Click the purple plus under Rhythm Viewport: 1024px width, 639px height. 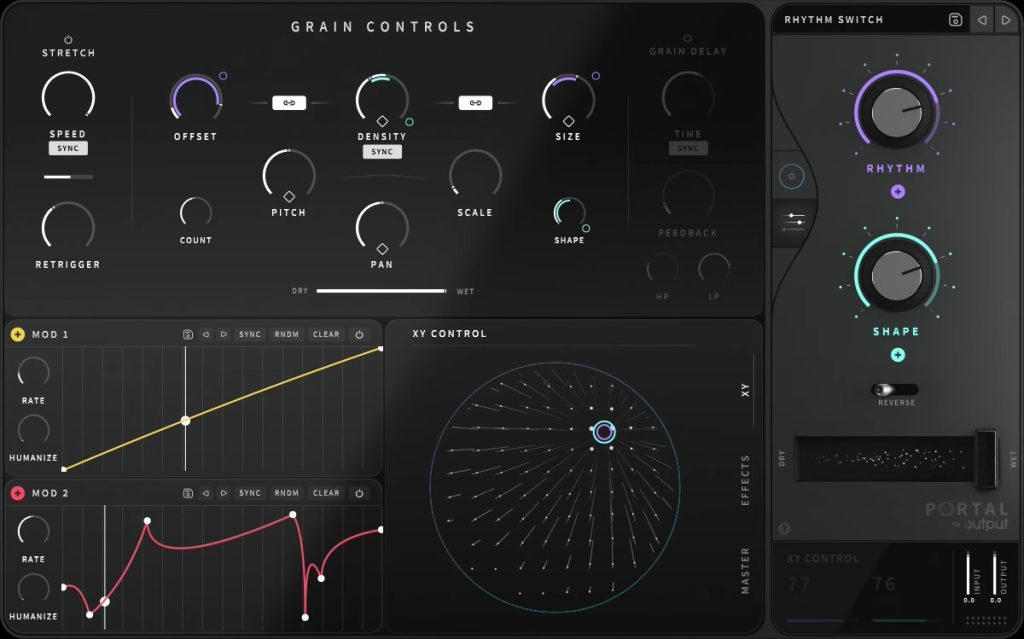(x=897, y=191)
